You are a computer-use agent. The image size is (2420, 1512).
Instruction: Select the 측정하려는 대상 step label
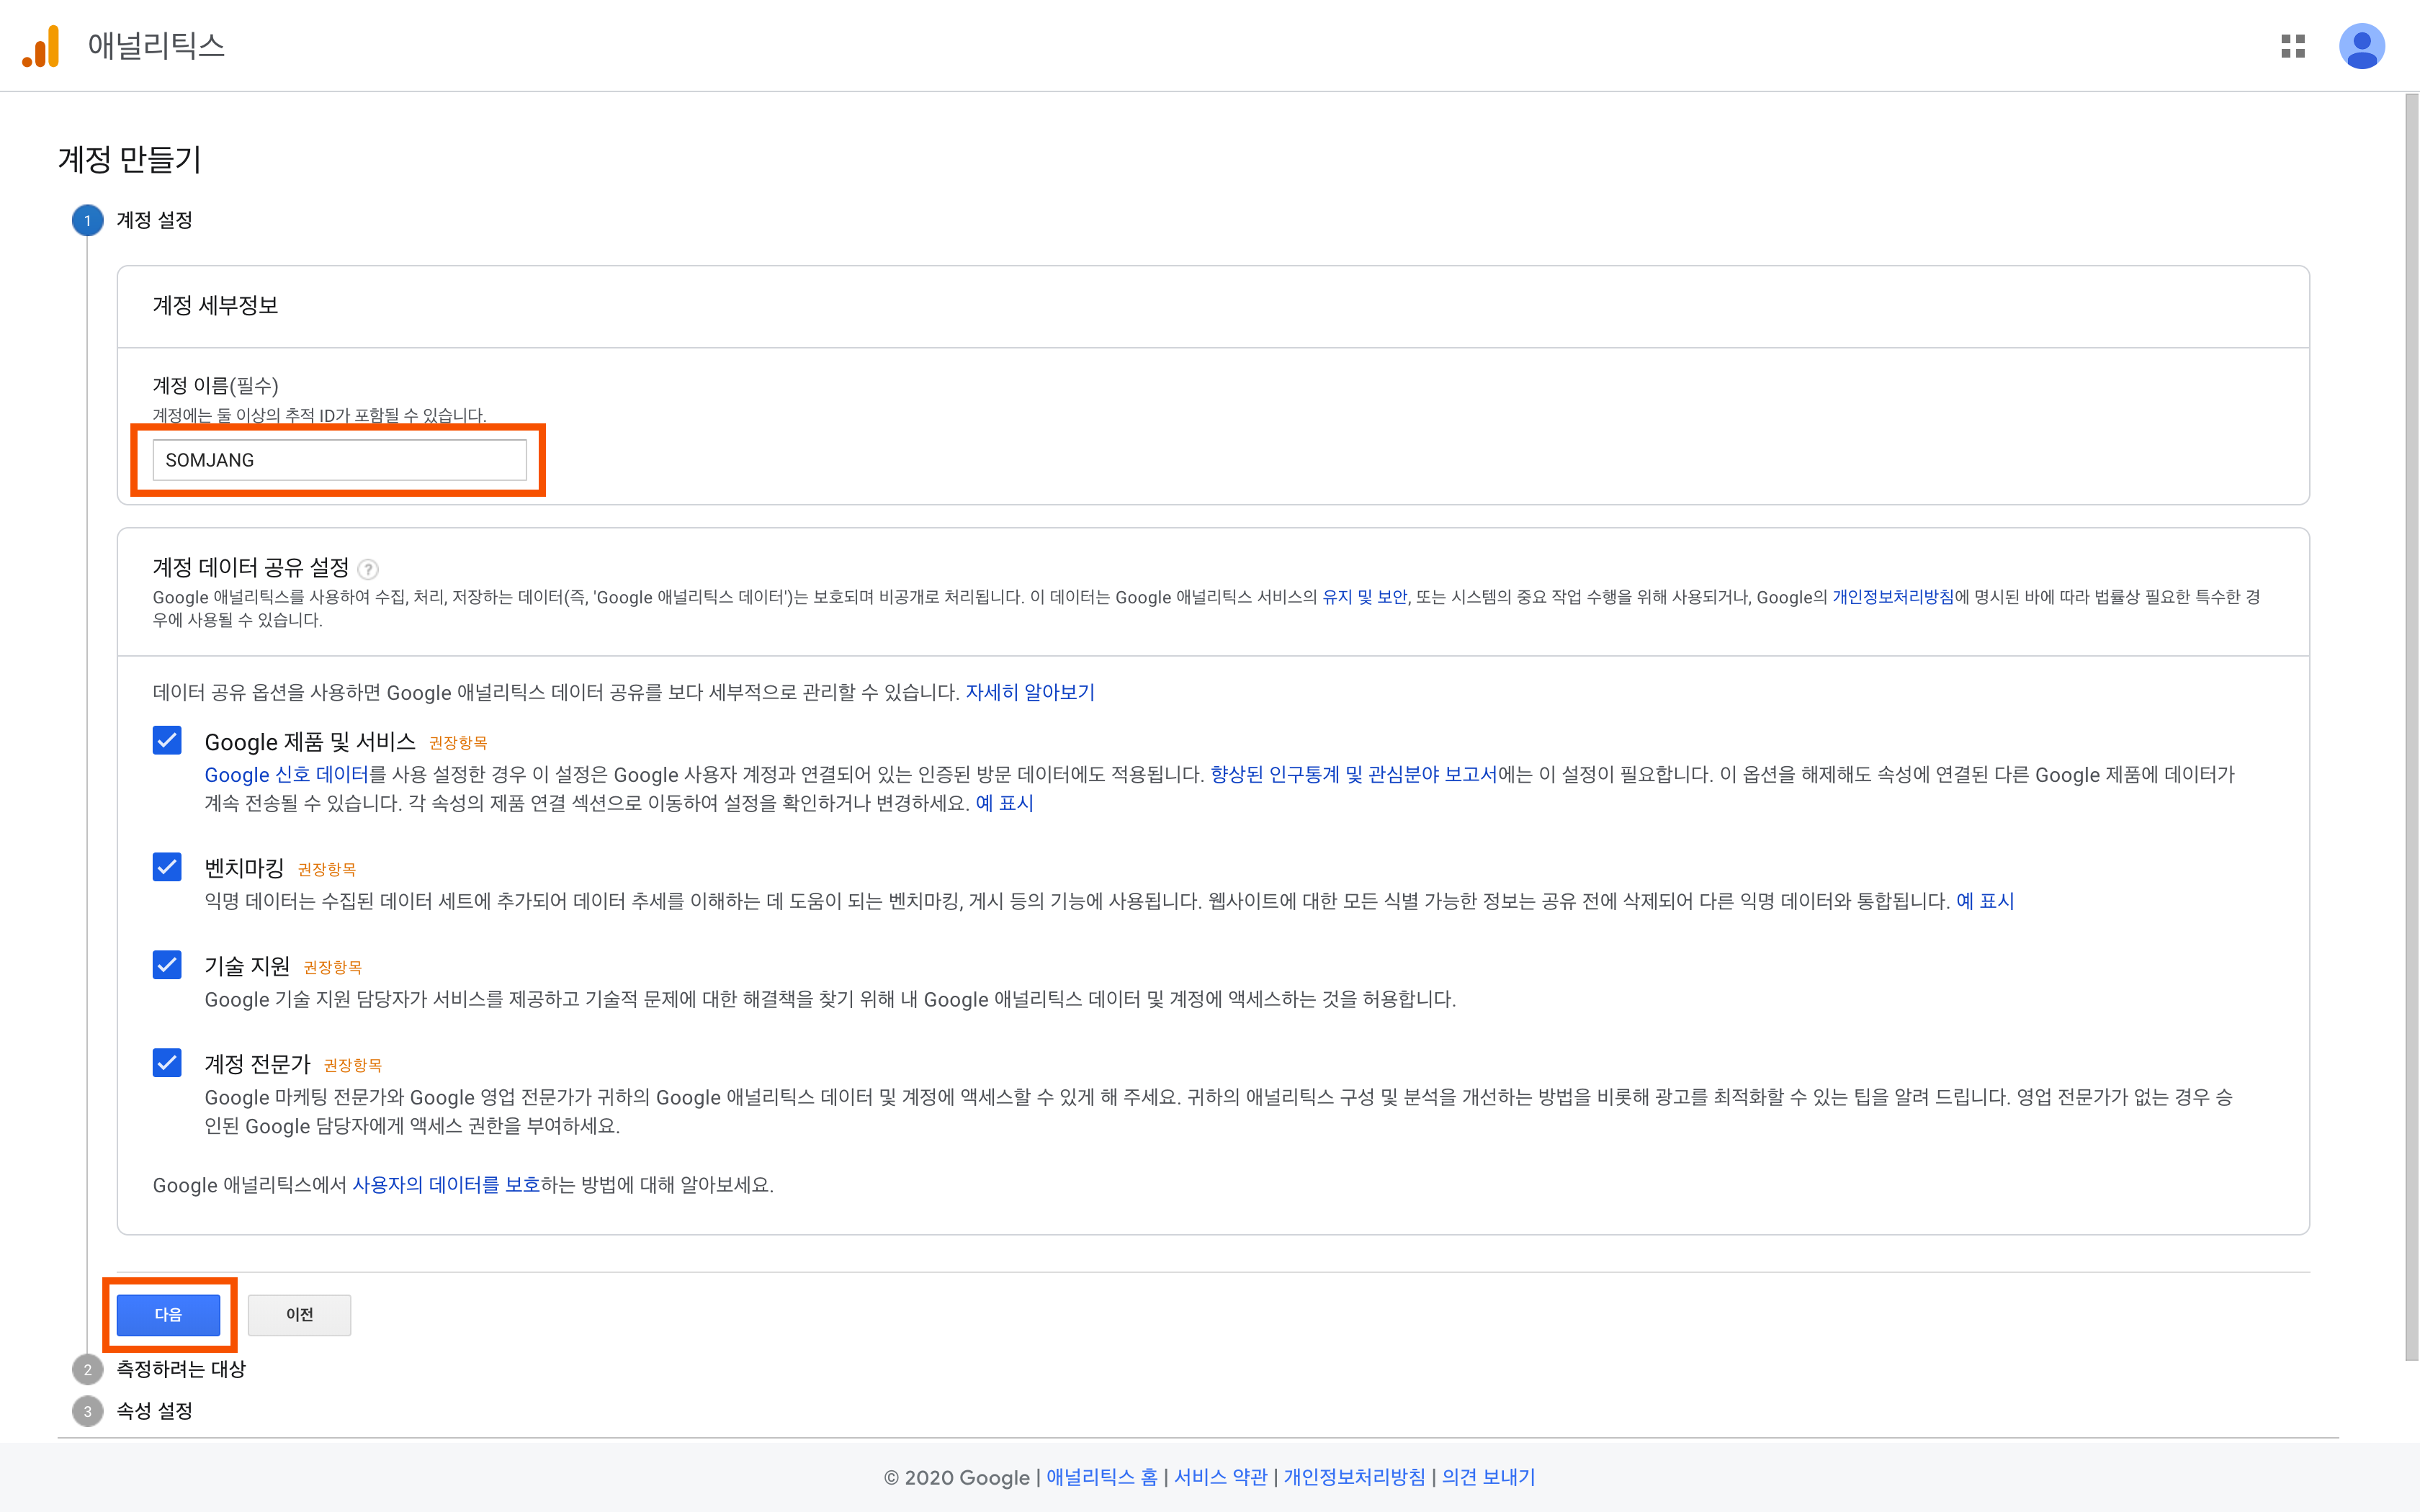coord(181,1369)
